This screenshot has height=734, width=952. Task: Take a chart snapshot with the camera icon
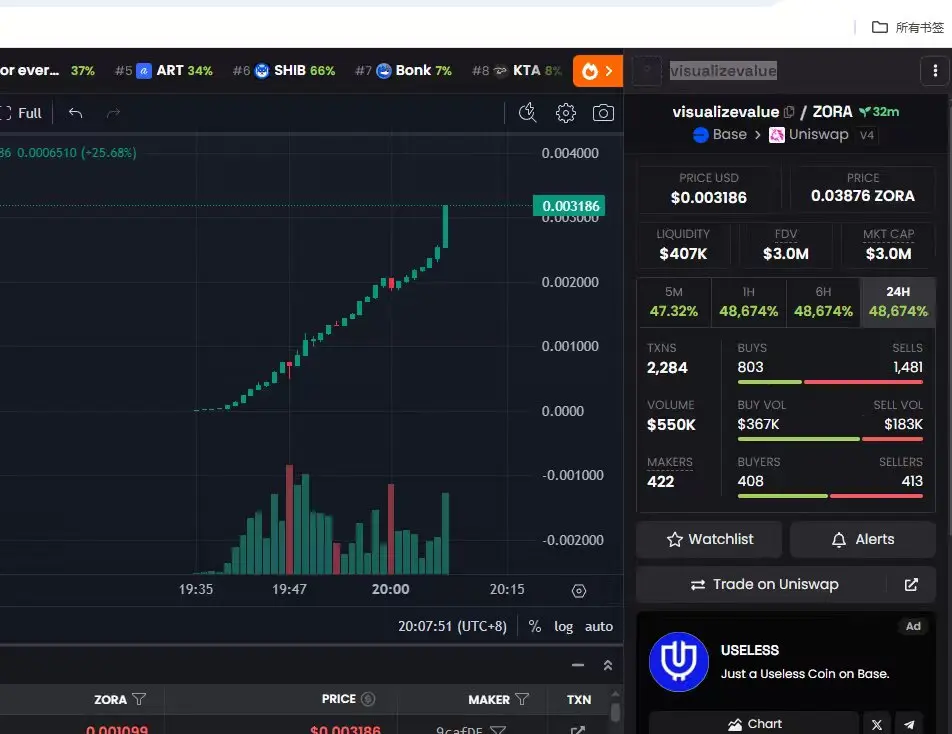pyautogui.click(x=603, y=113)
